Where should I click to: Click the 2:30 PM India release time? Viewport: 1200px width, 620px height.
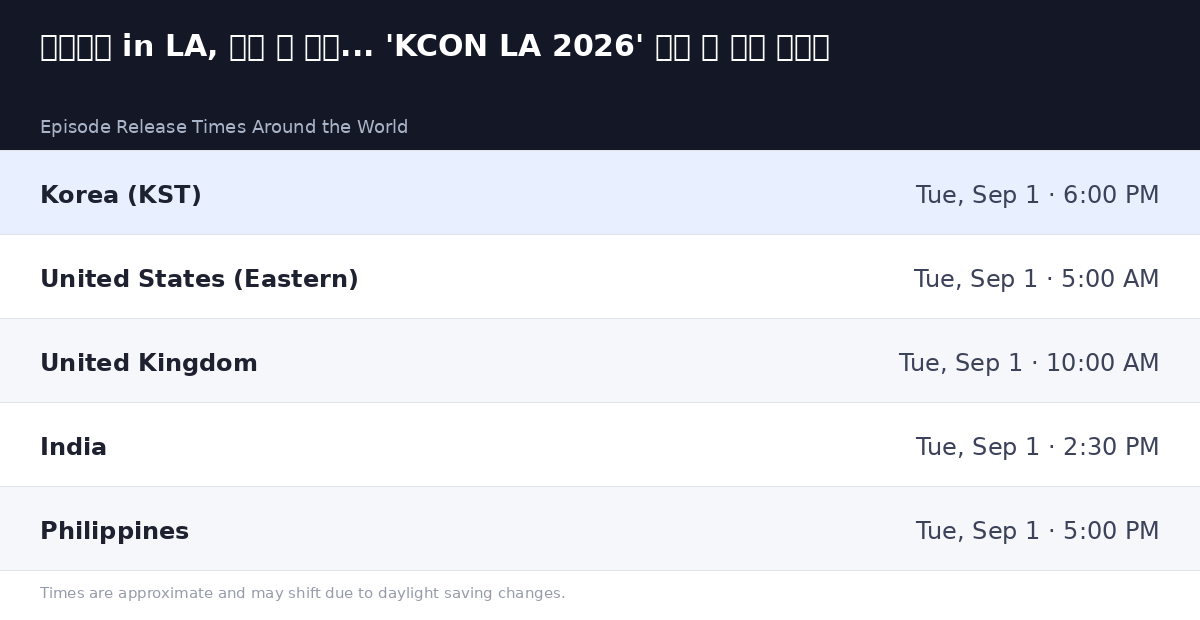(x=1037, y=448)
